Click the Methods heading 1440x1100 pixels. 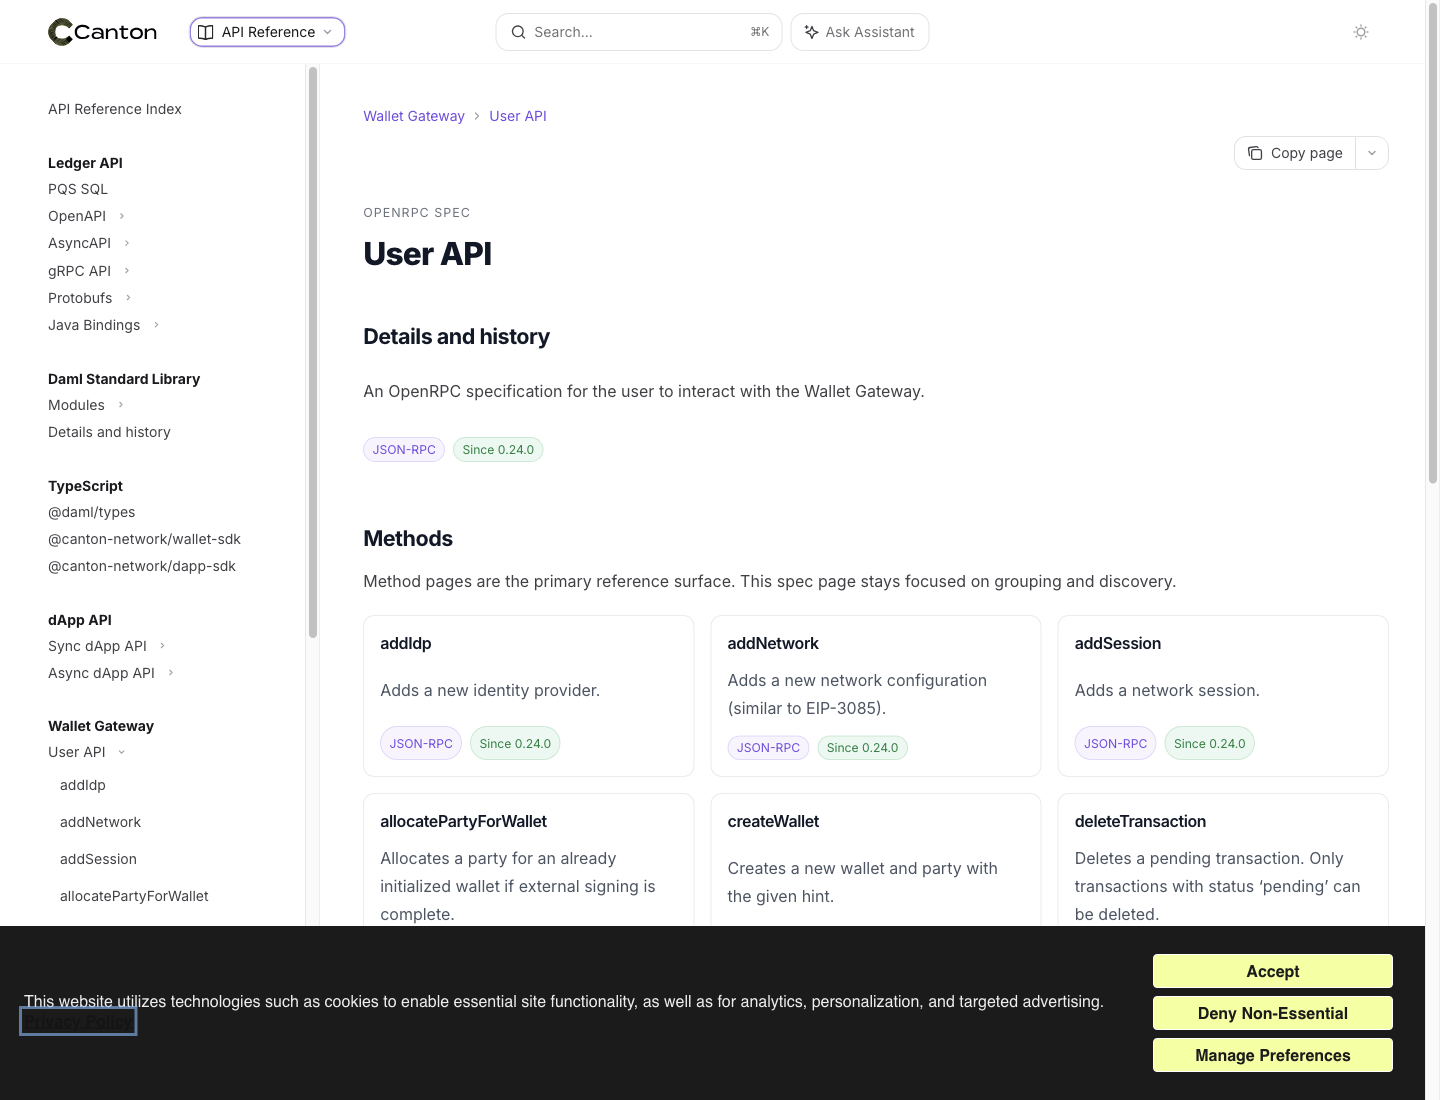pyautogui.click(x=408, y=539)
